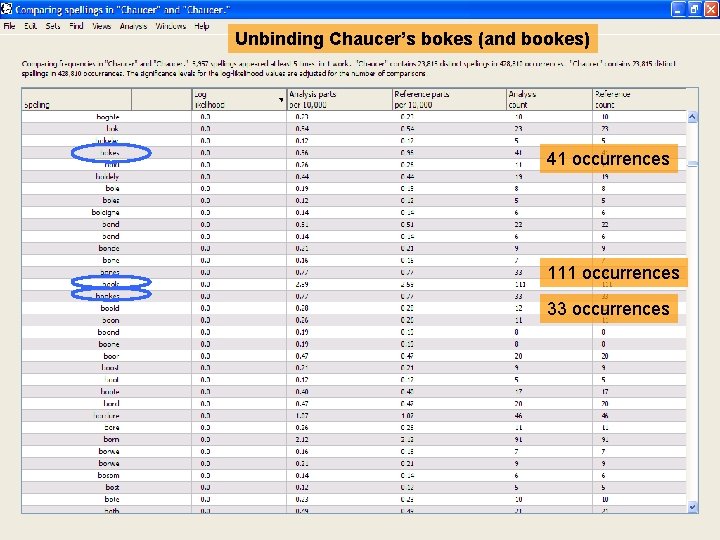Click analysis count 12 in boold row

(518, 308)
